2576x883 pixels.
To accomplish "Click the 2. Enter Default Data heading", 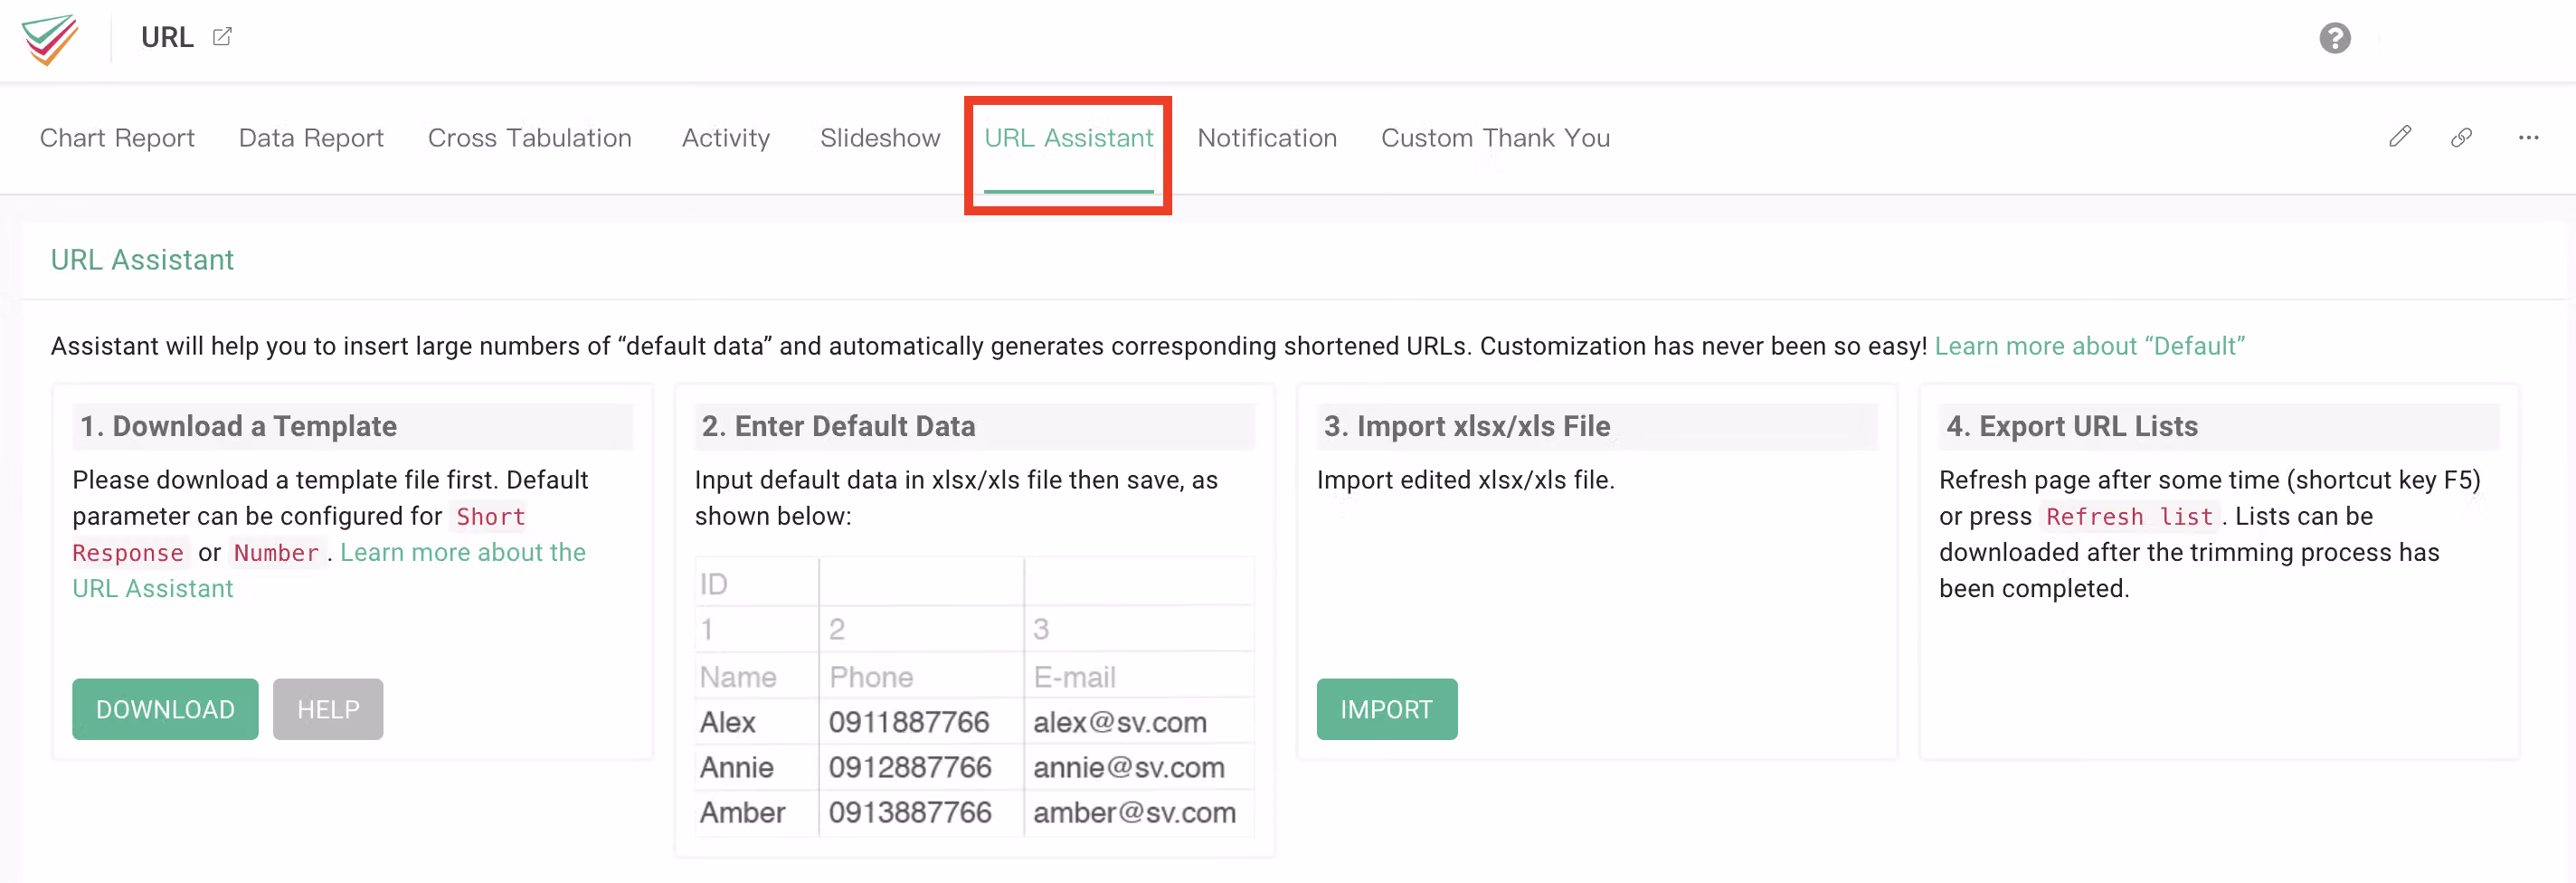I will (838, 426).
